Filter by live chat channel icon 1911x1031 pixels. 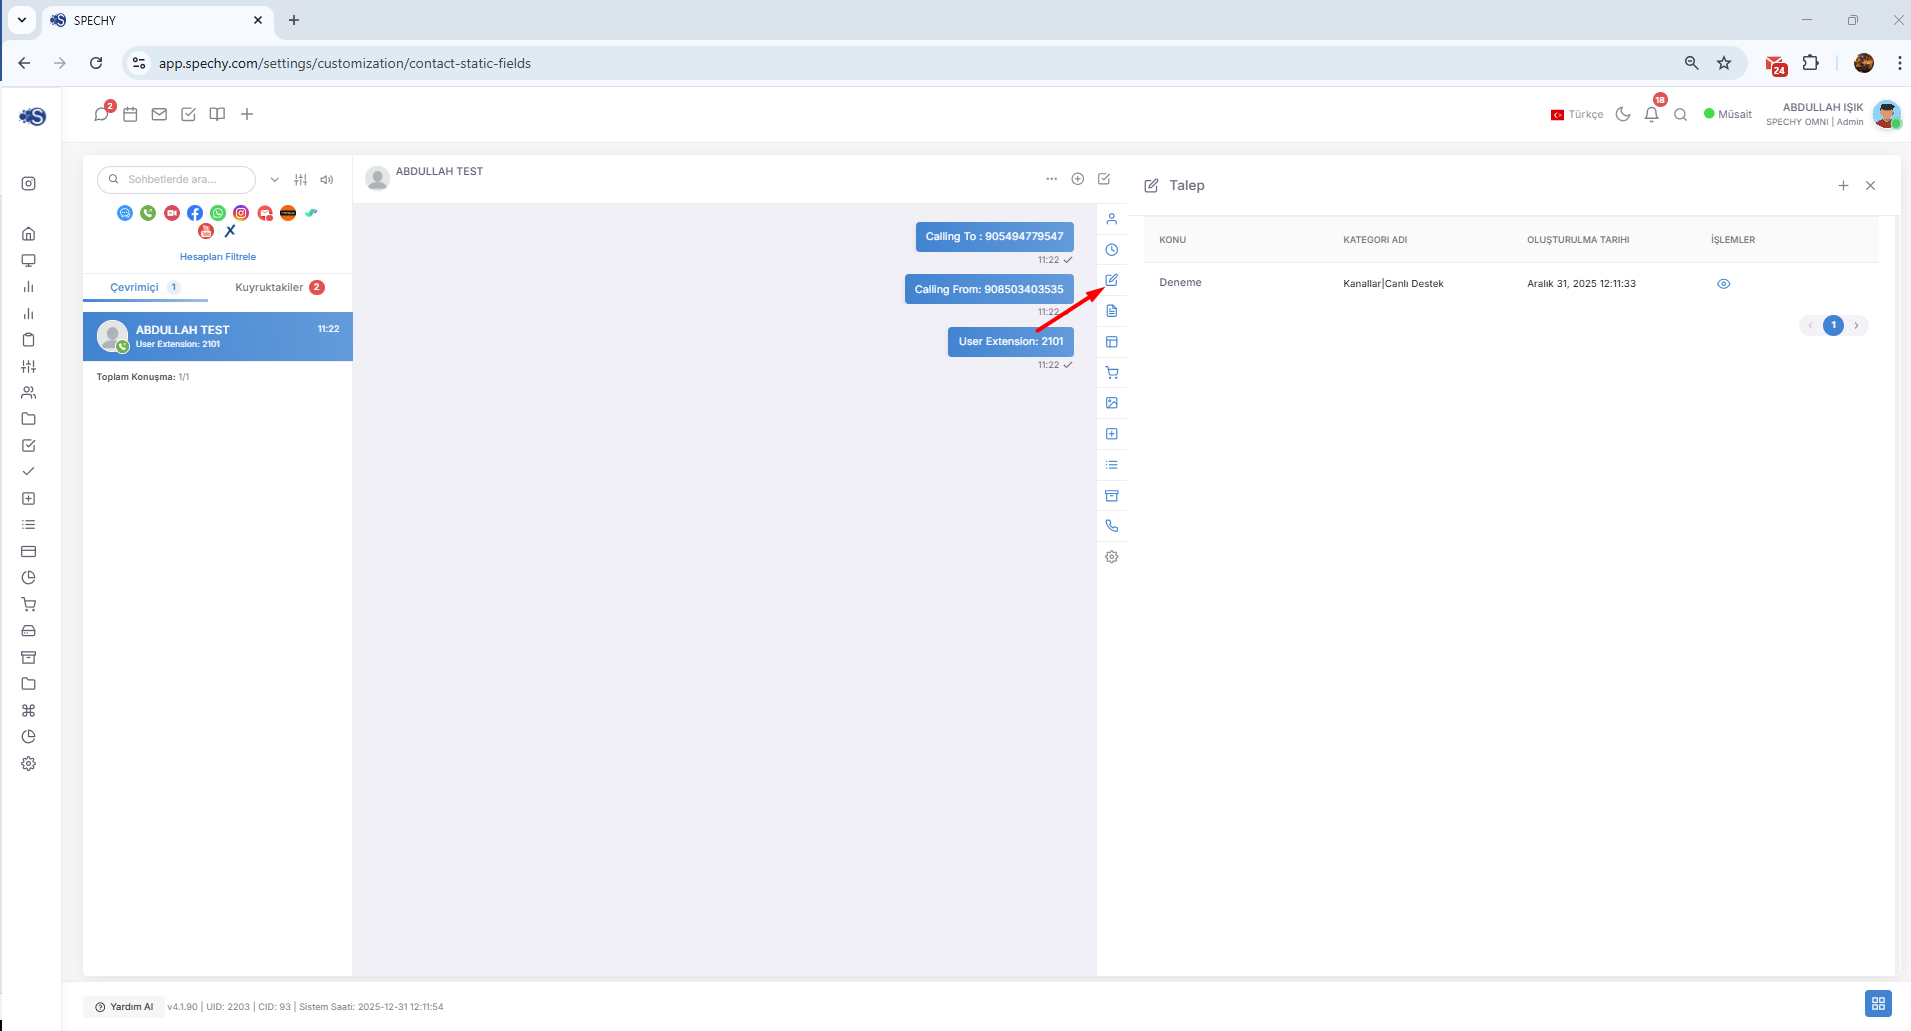(x=125, y=213)
